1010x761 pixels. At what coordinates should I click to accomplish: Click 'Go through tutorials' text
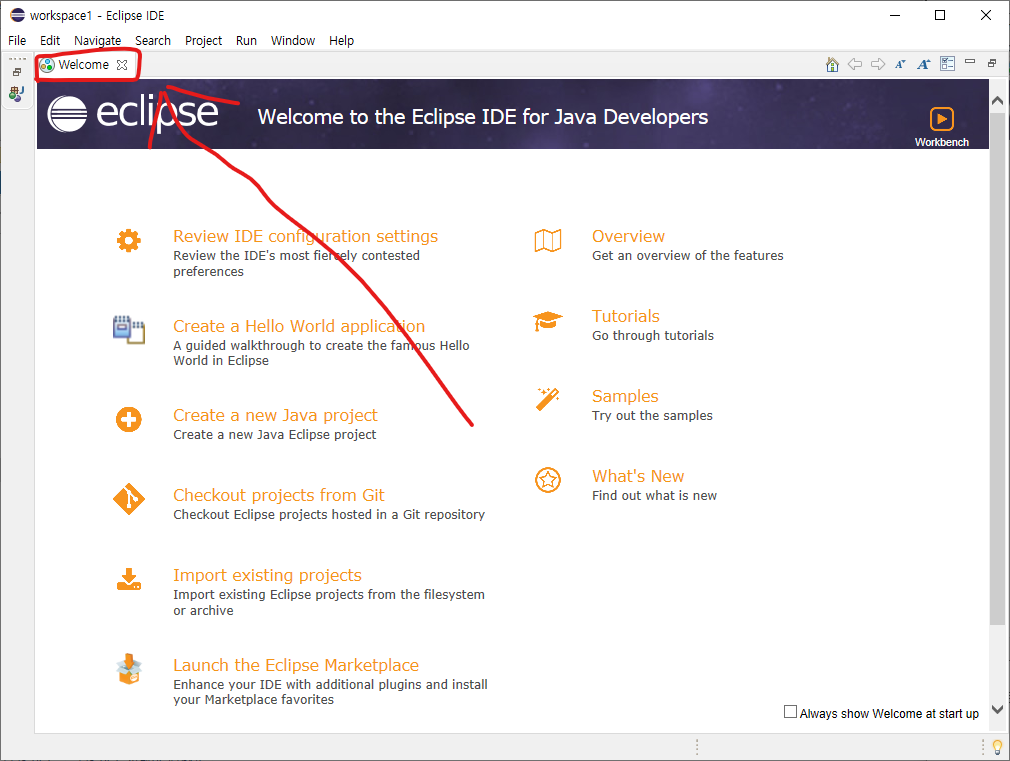(653, 336)
